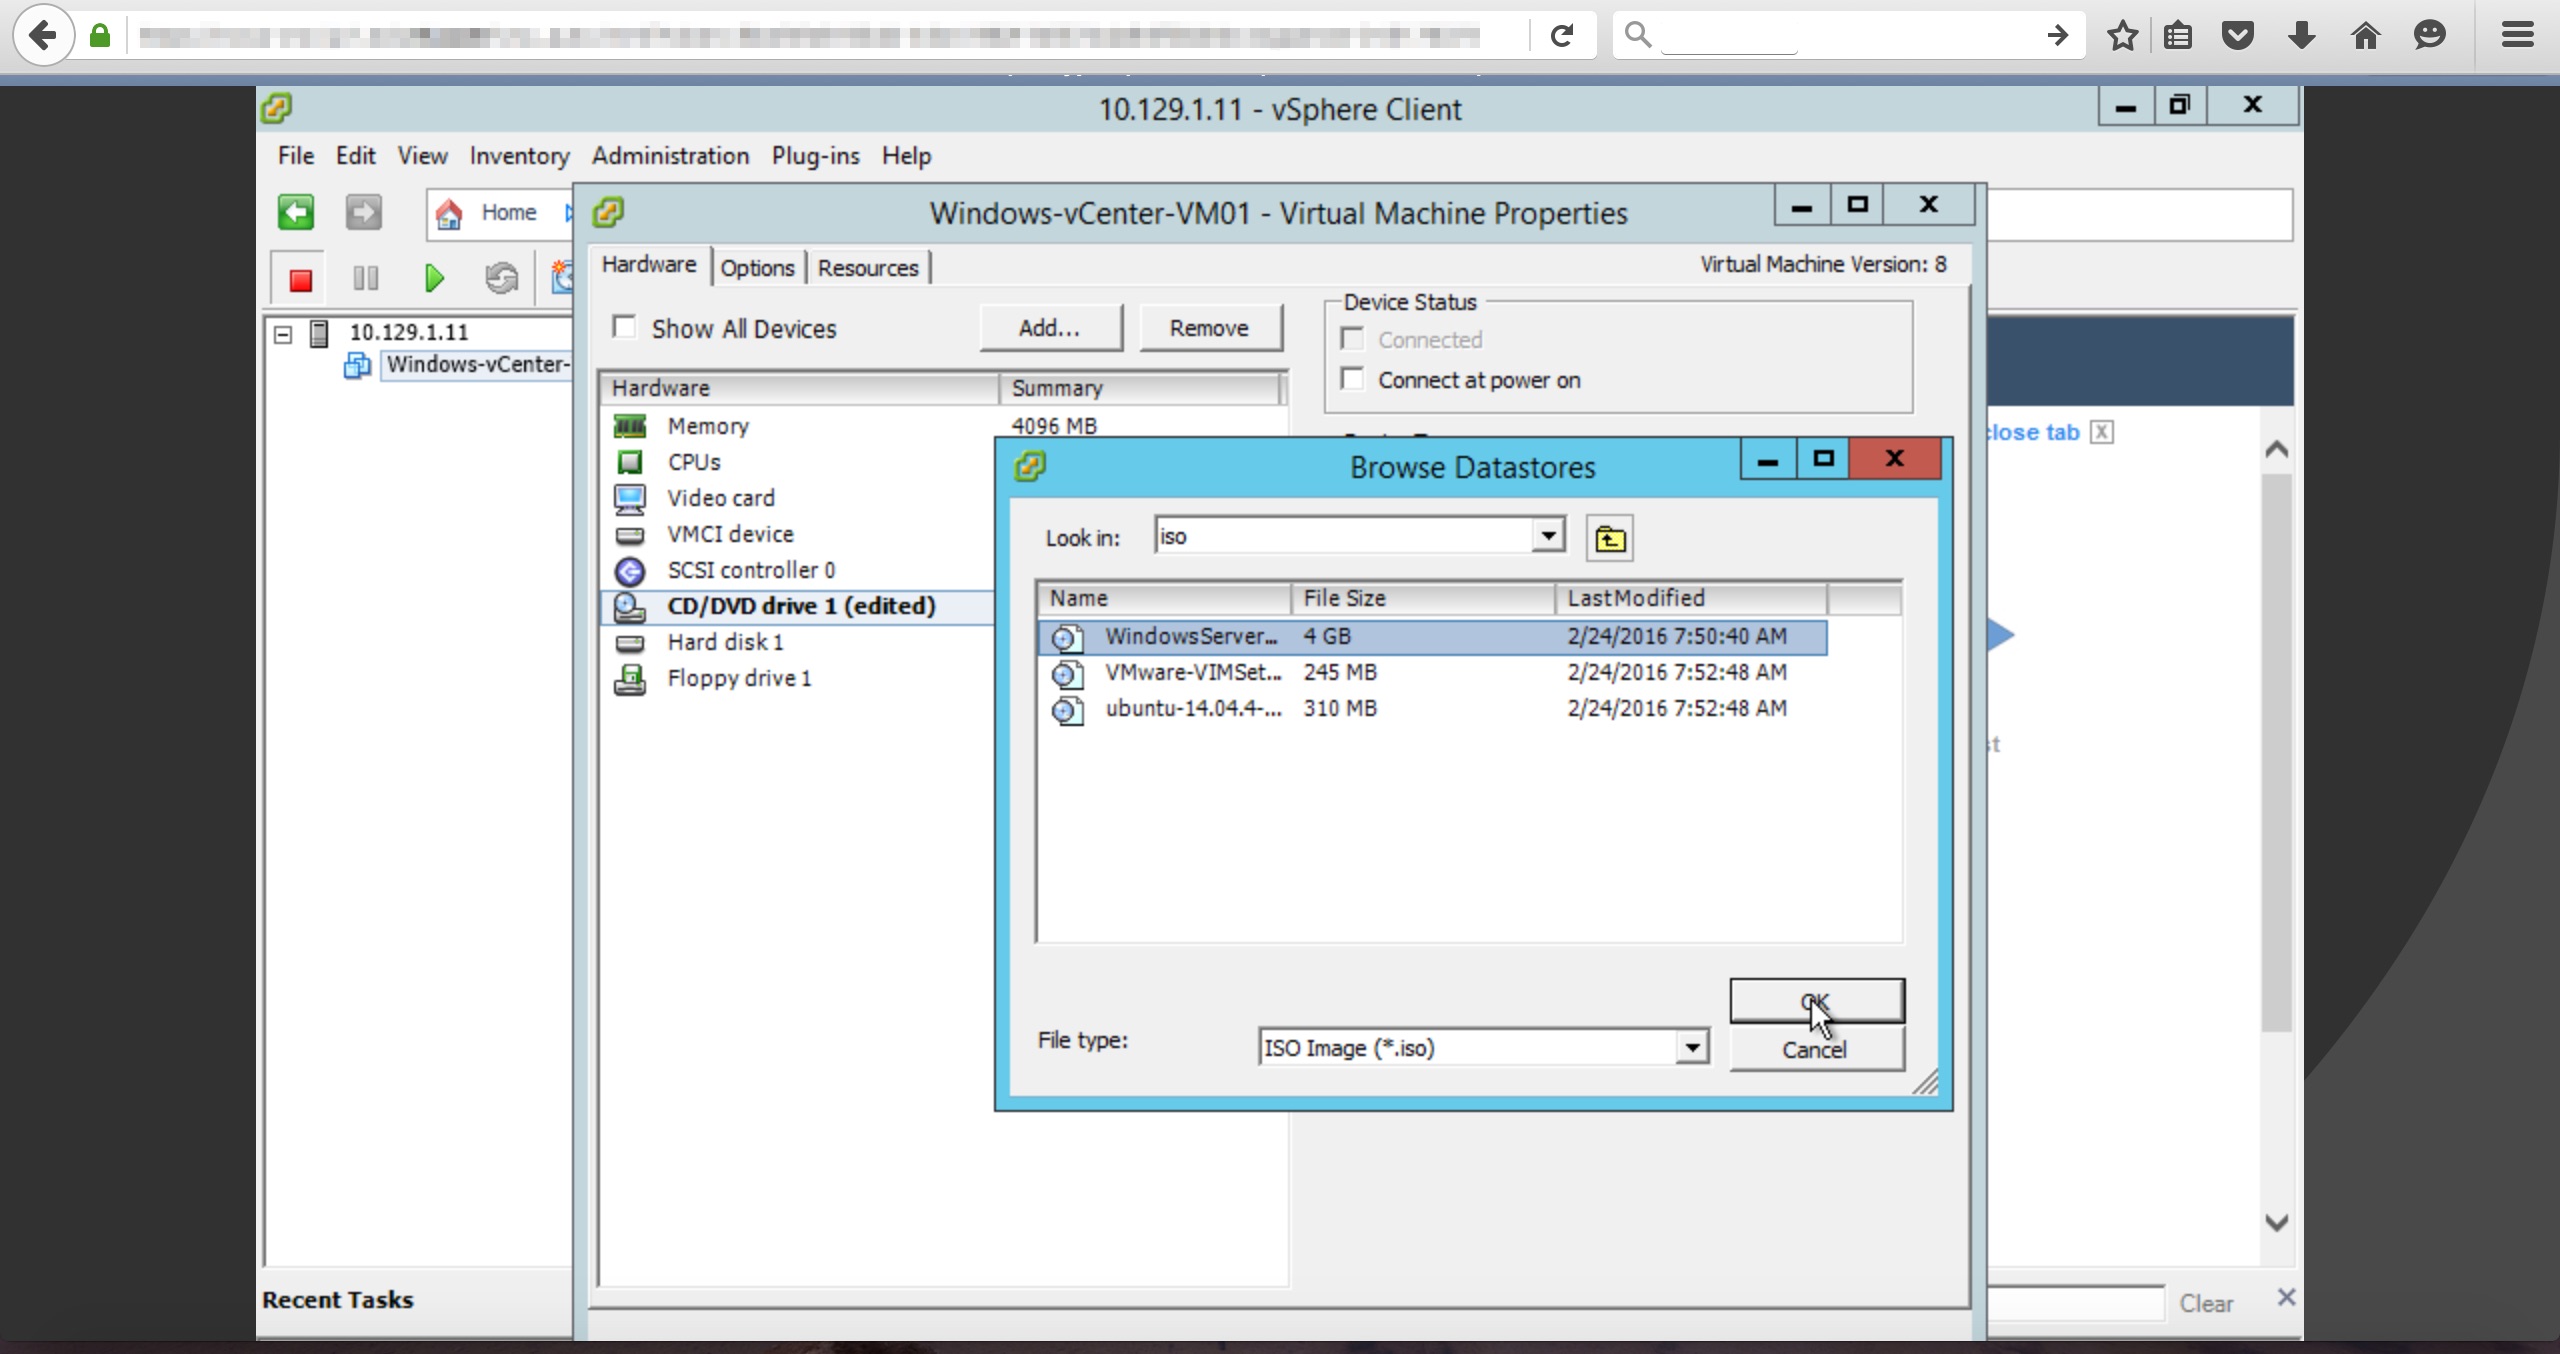This screenshot has height=1354, width=2560.
Task: Select the VMware-VIMSetup ISO file
Action: coord(1192,673)
